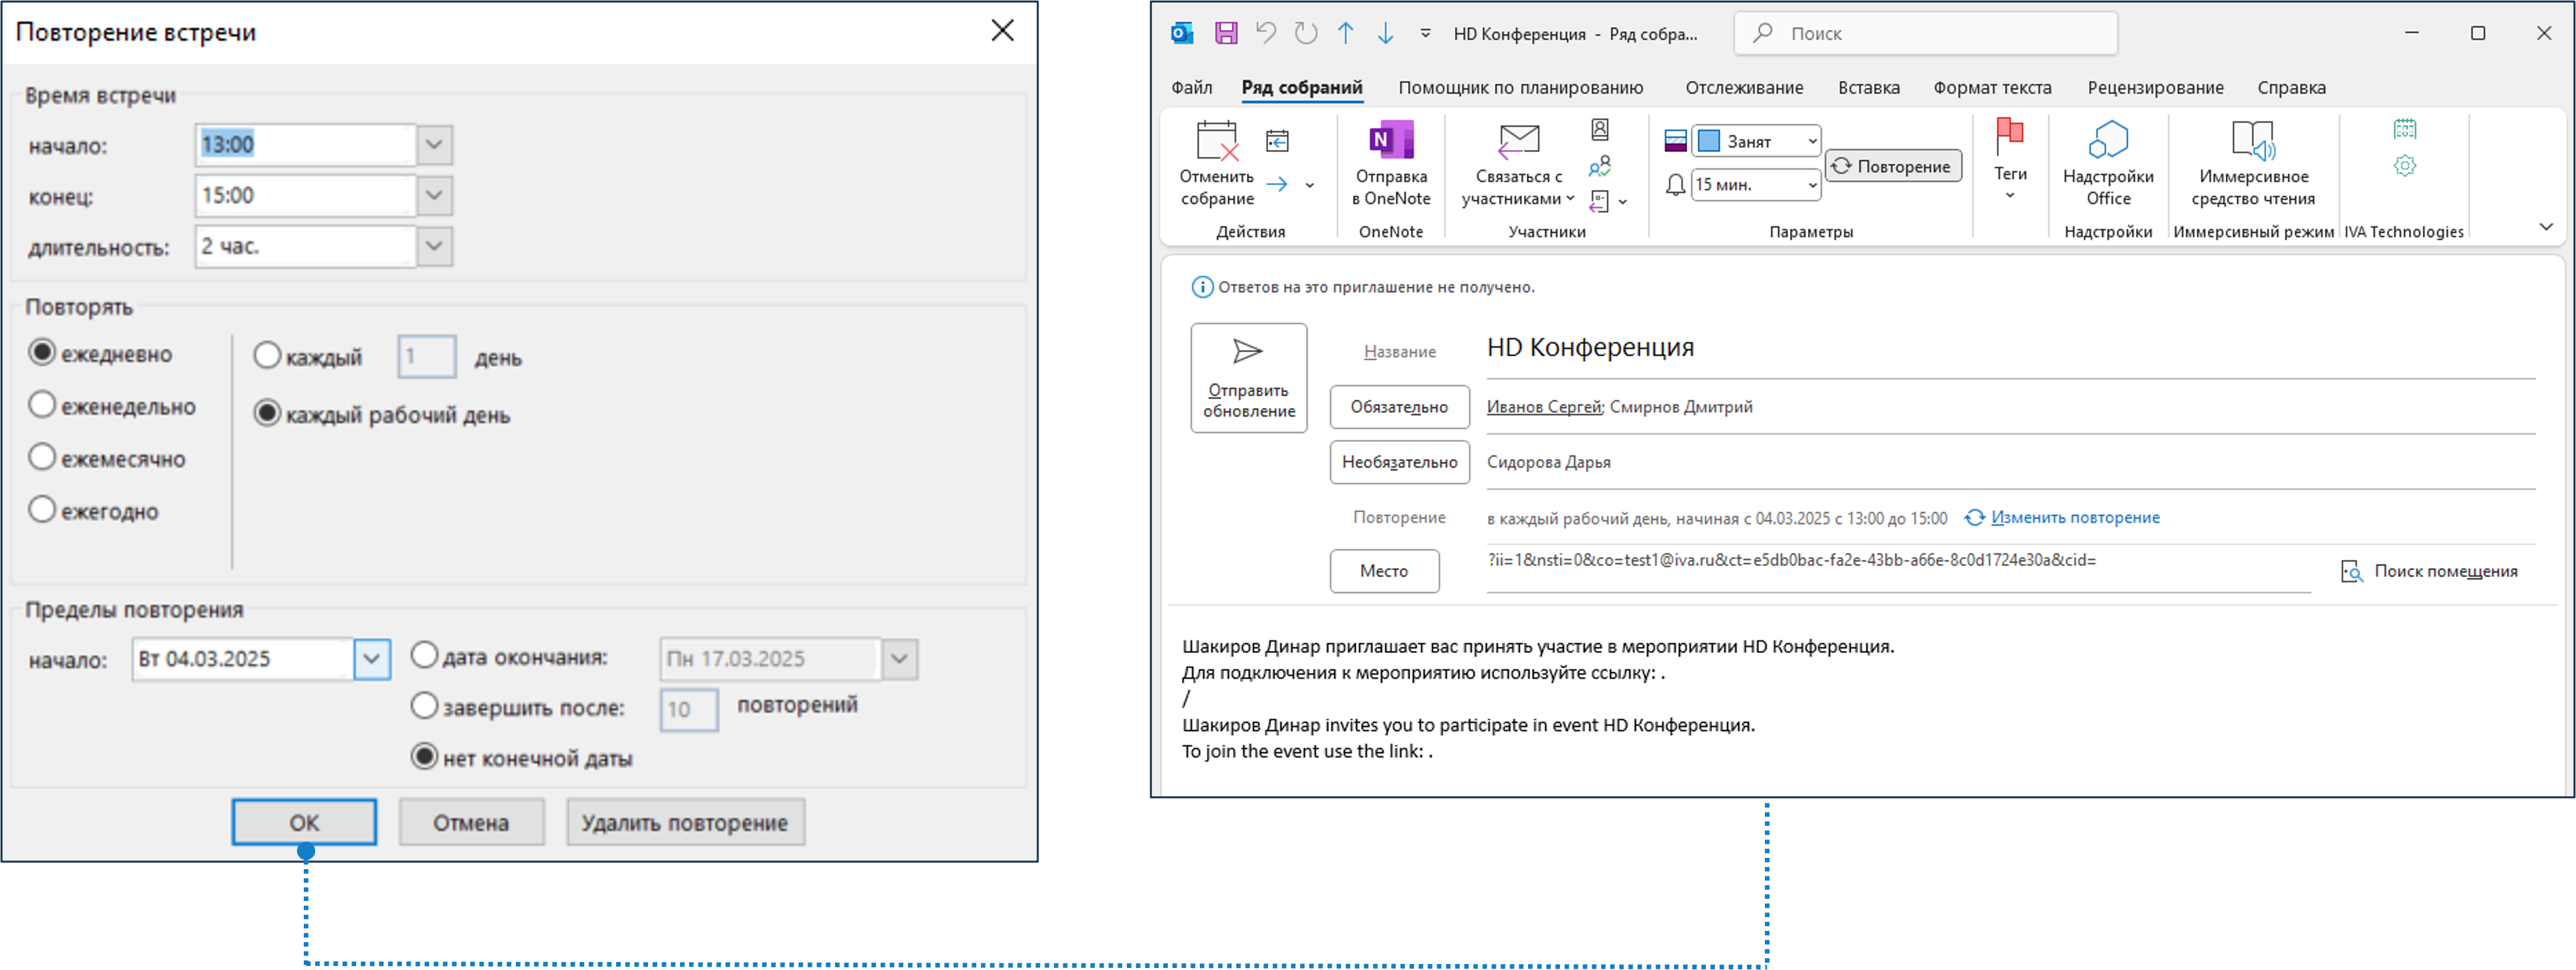This screenshot has width=2576, height=970.
Task: Click the Отправить обновление send button
Action: coord(1248,378)
